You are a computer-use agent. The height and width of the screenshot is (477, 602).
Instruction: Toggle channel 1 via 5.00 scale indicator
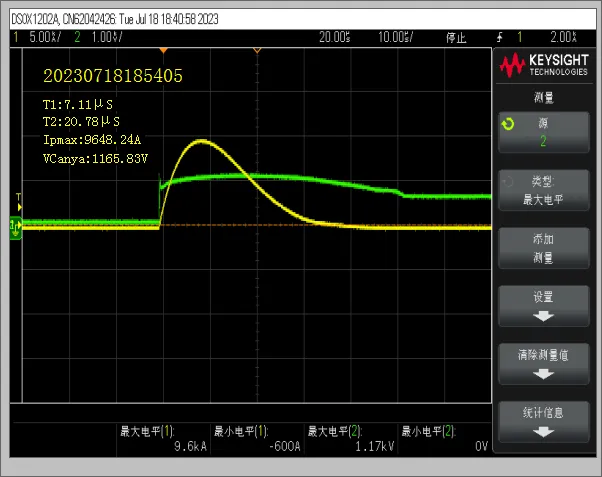point(38,36)
